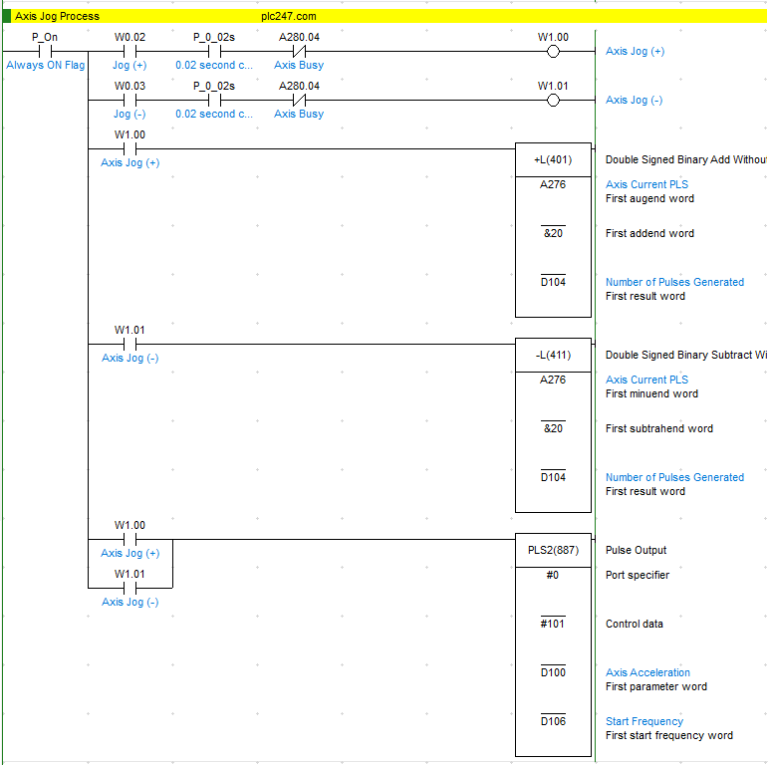Click the D100 Axis Acceleration operand

[553, 673]
